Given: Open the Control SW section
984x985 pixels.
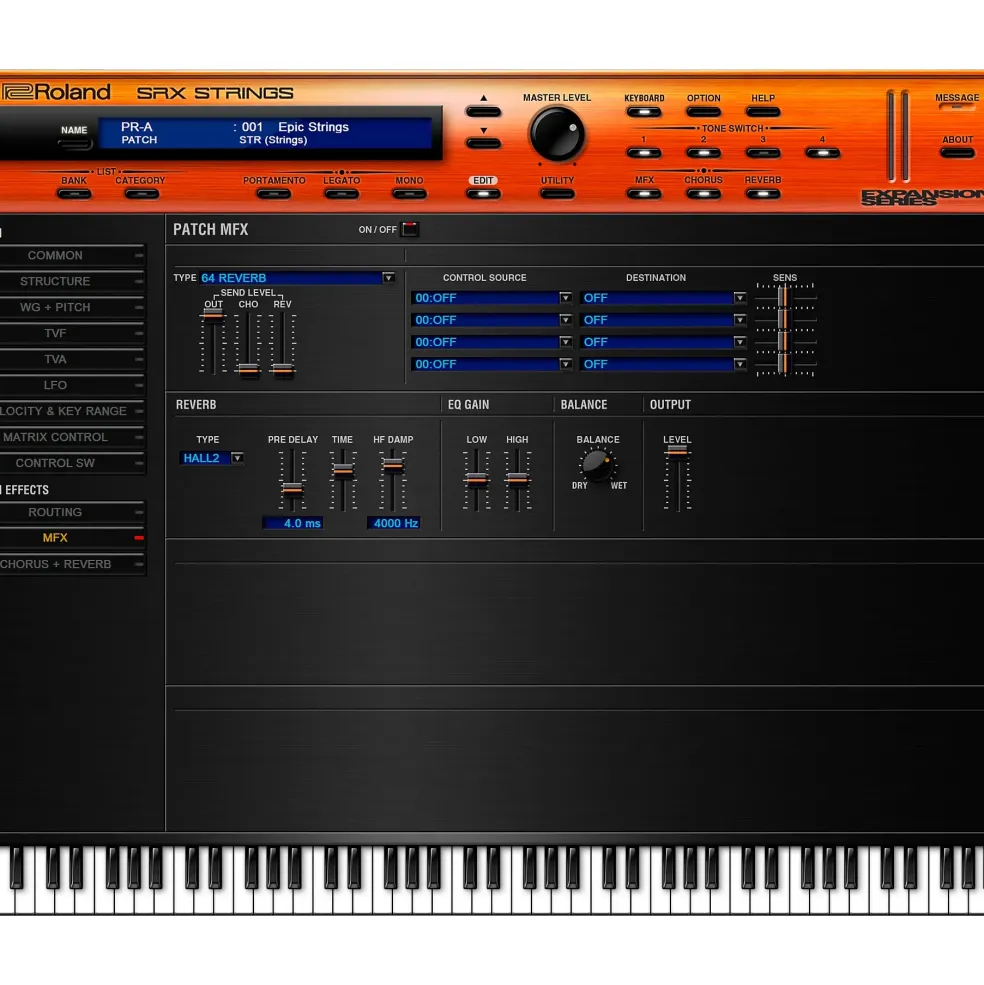Looking at the screenshot, I should (72, 463).
